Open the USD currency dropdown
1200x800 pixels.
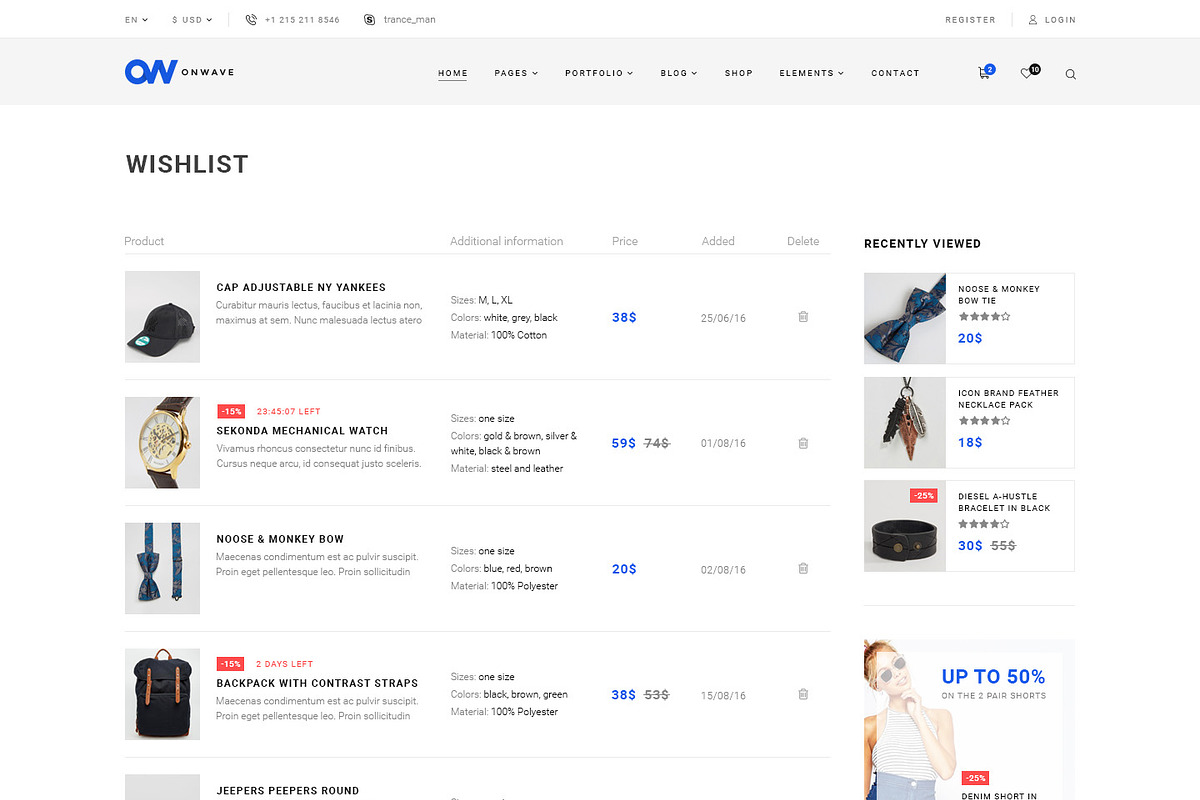192,20
